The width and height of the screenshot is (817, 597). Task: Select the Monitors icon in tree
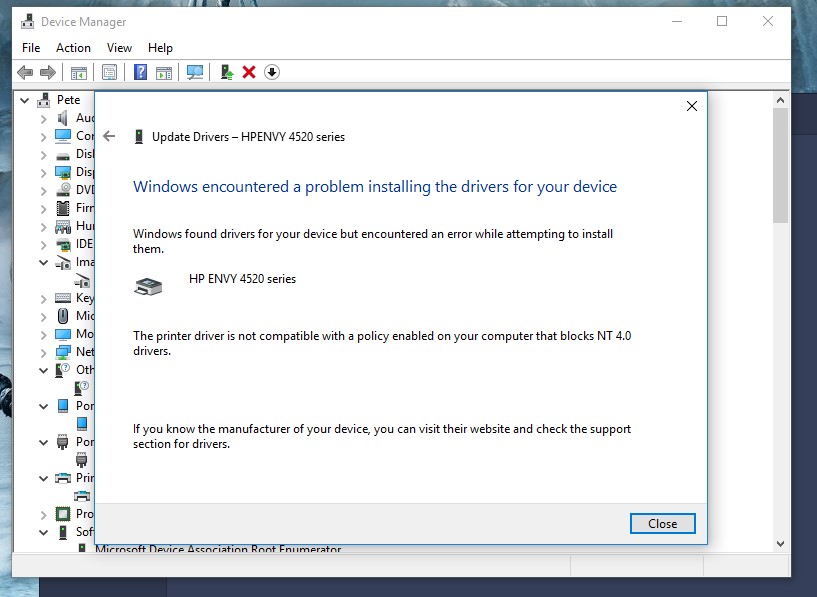pyautogui.click(x=63, y=334)
